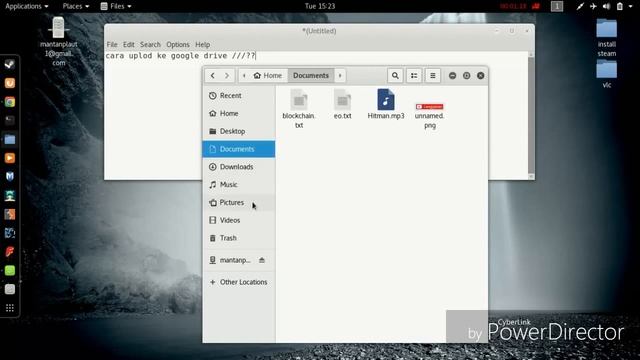Open Recent in Files sidebar
640x360 pixels.
[x=239, y=96]
